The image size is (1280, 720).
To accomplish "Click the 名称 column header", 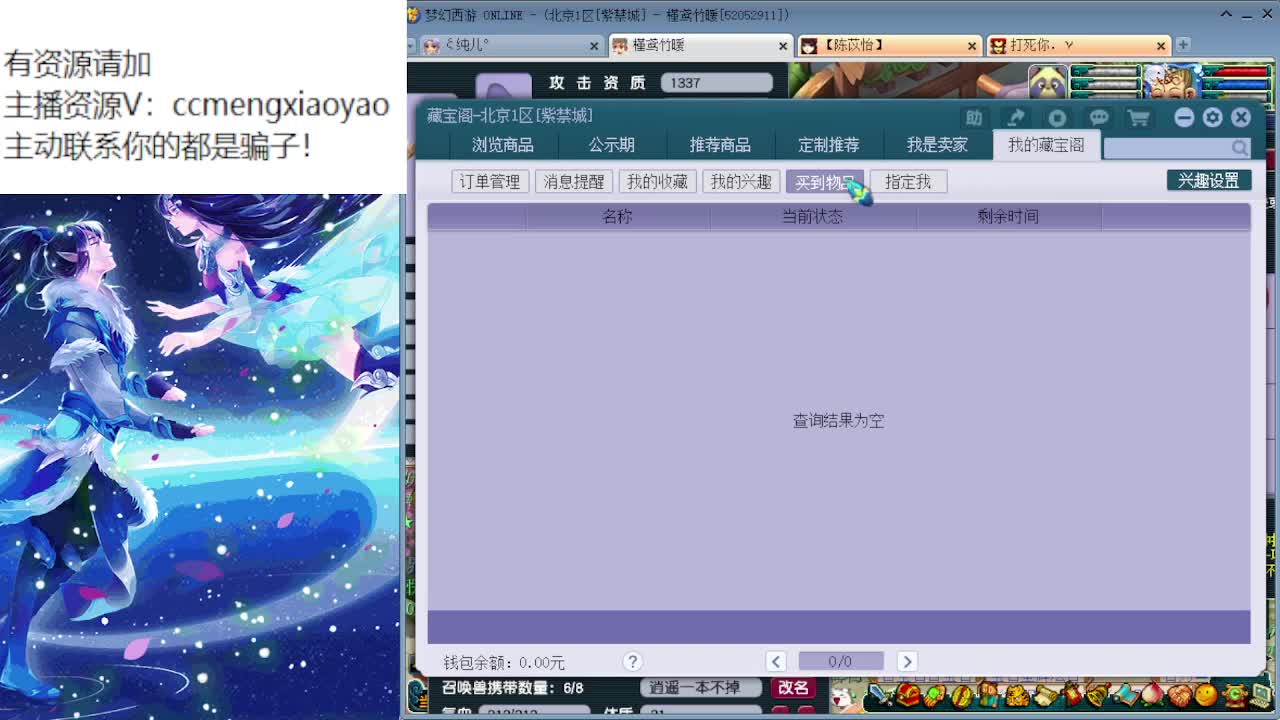I will point(618,216).
